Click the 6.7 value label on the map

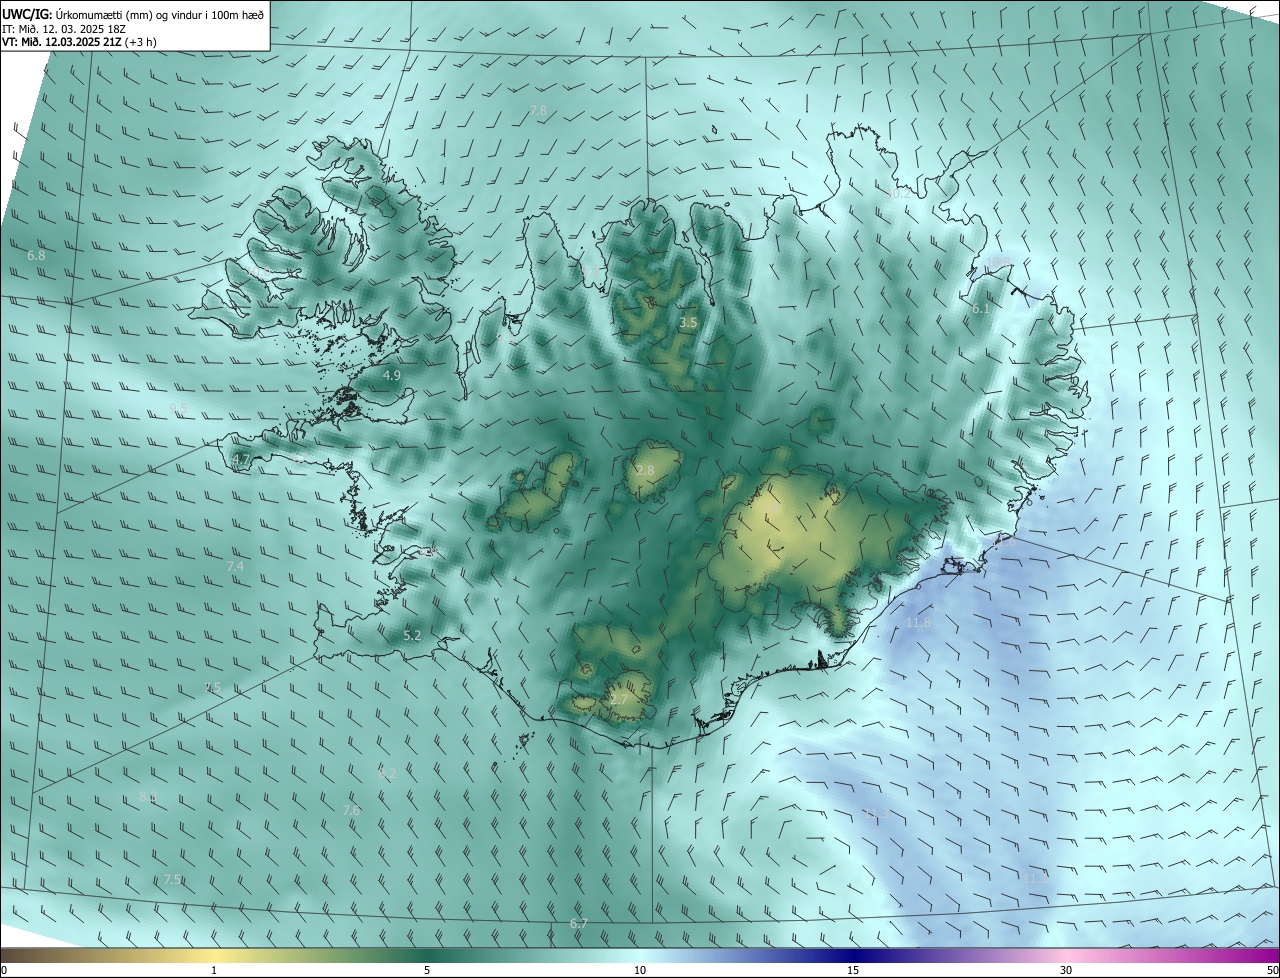(578, 923)
